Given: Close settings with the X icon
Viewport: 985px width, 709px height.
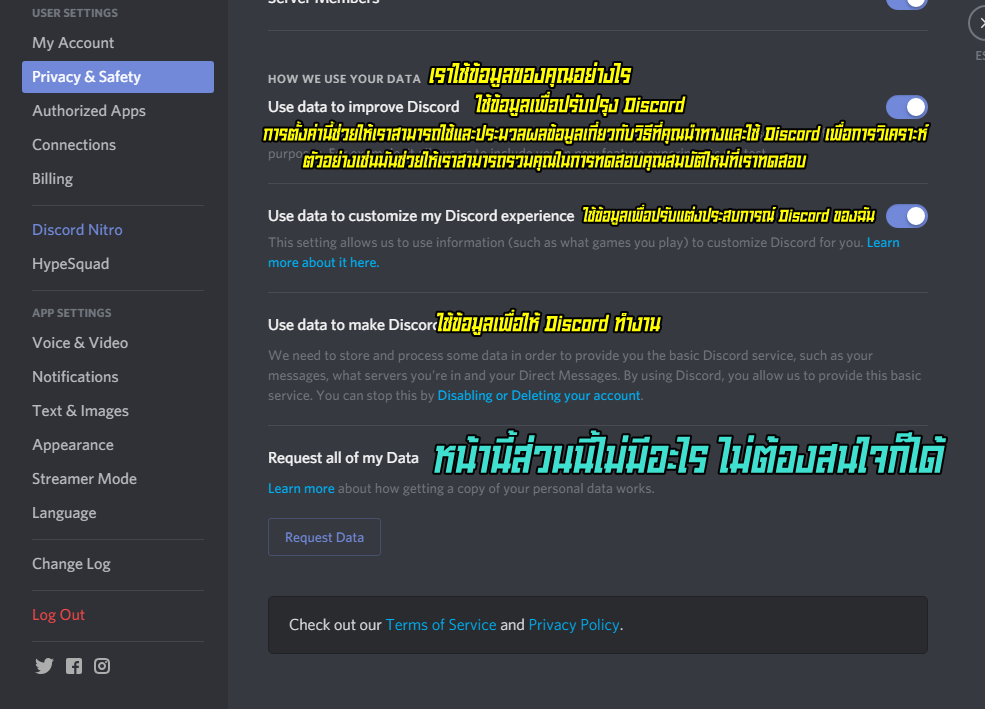Looking at the screenshot, I should (x=978, y=24).
